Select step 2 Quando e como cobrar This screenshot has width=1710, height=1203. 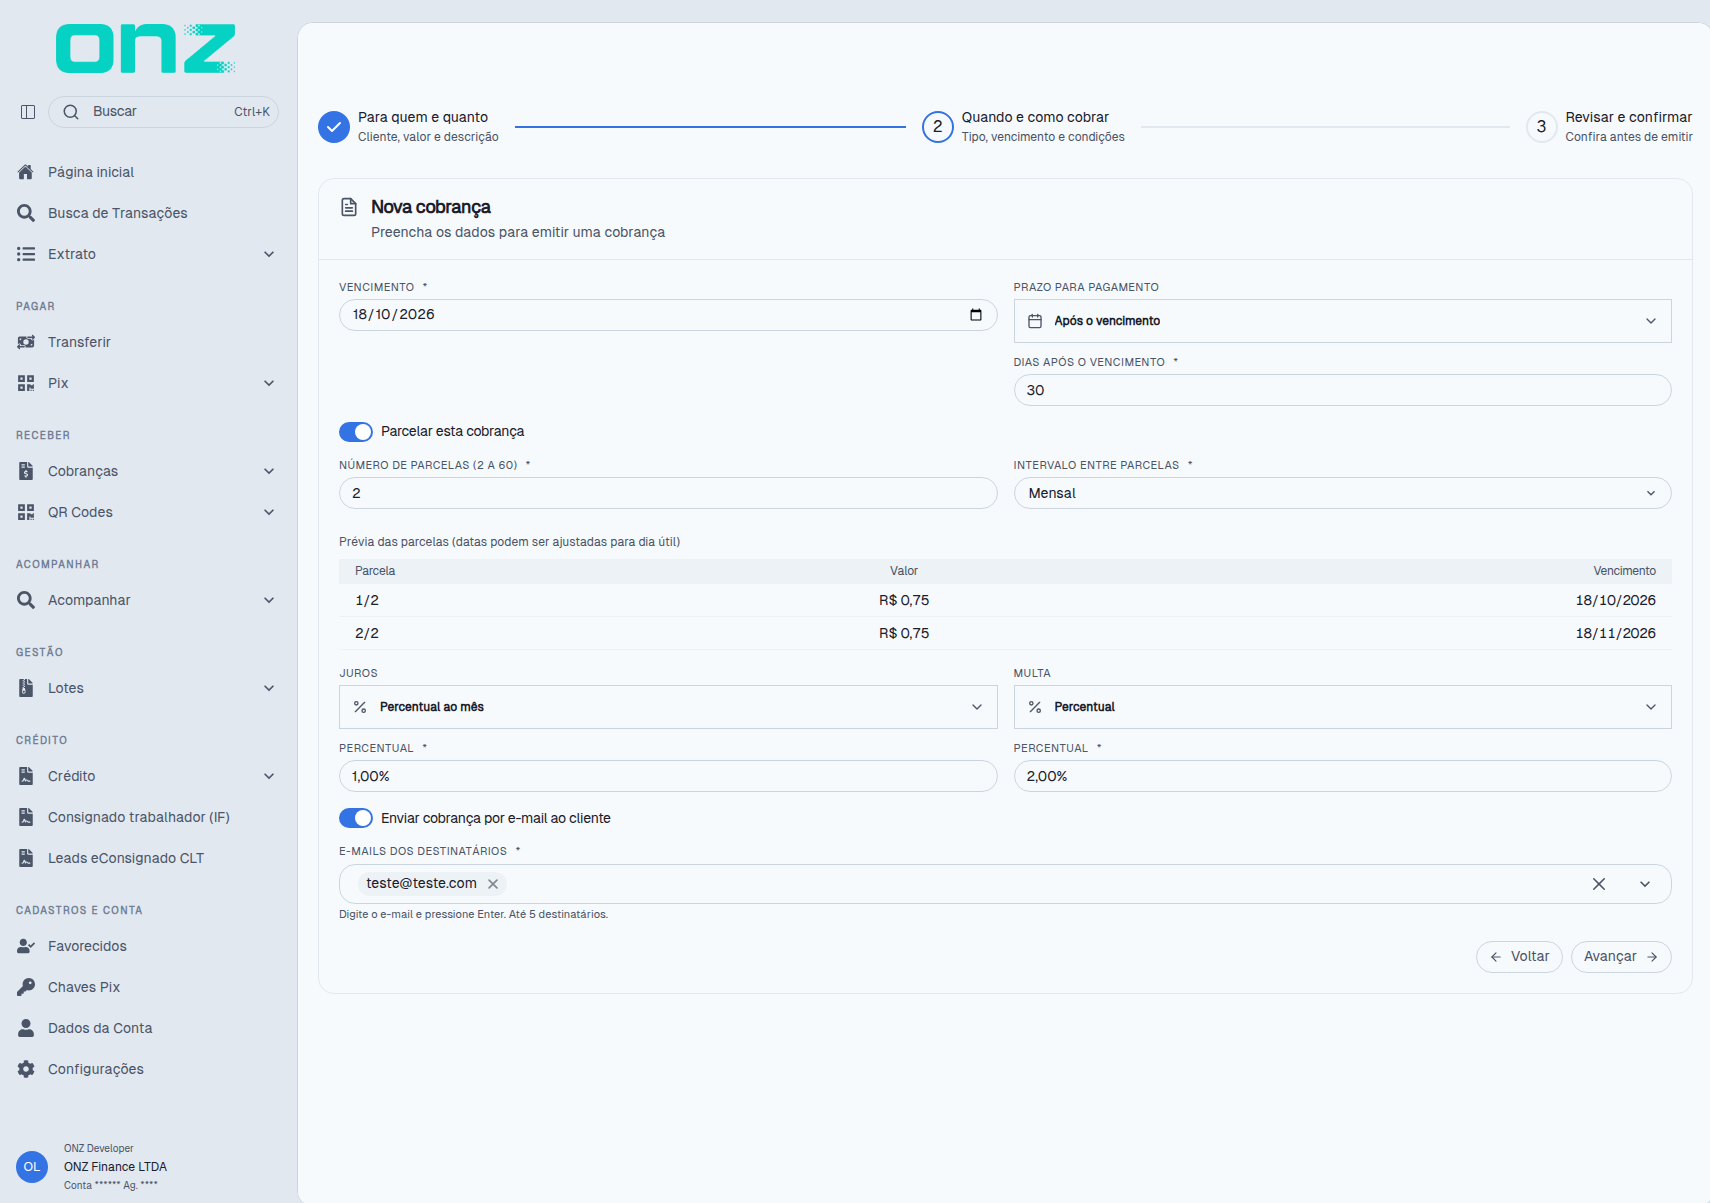1023,127
